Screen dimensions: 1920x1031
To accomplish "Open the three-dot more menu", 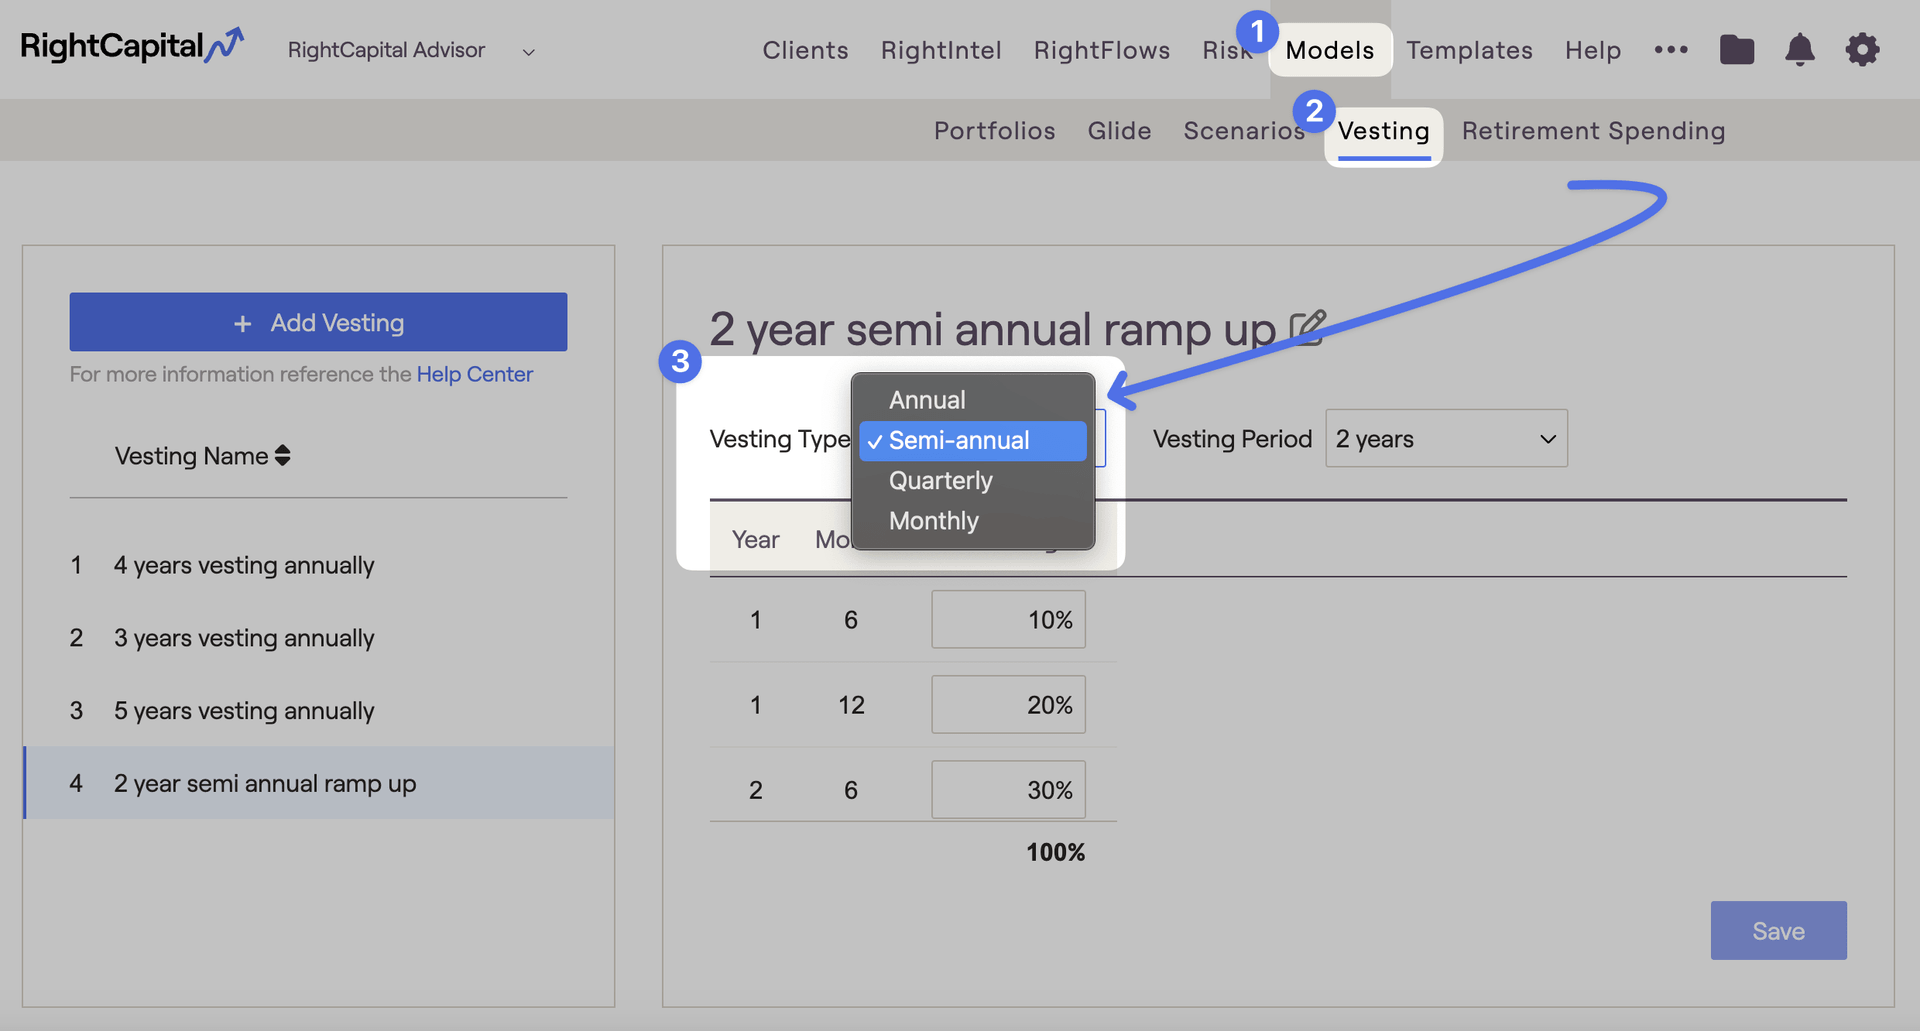I will [x=1671, y=49].
